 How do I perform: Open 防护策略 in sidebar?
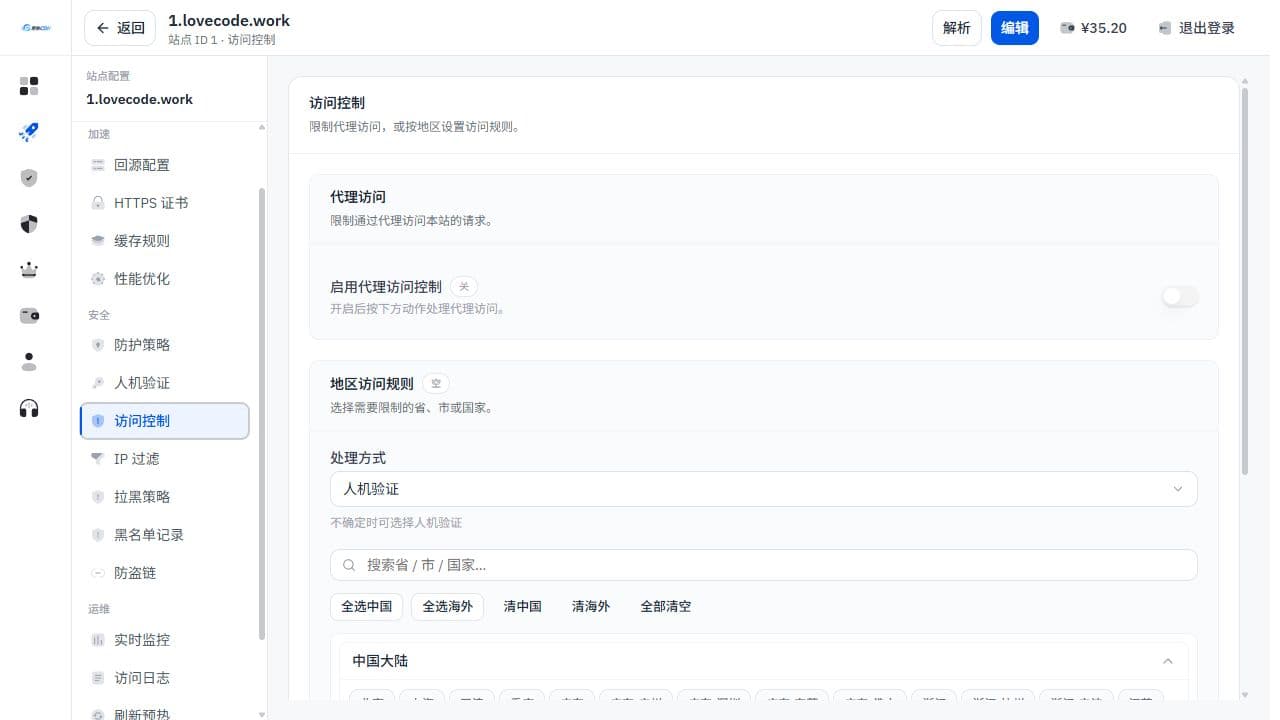coord(165,345)
